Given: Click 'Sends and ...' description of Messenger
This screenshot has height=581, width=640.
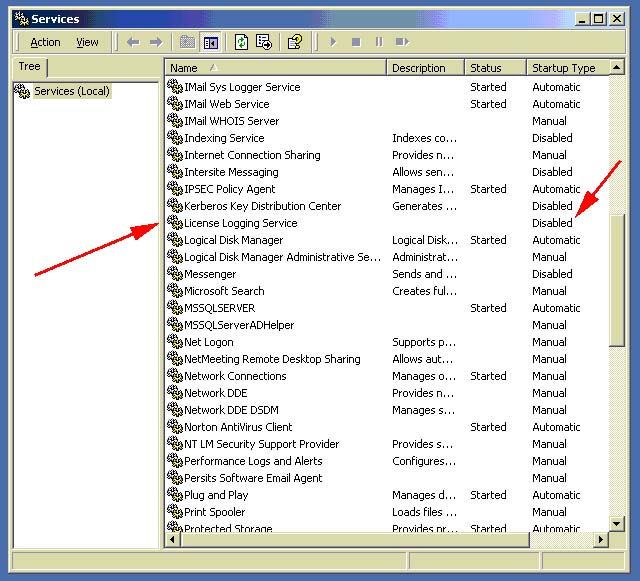Looking at the screenshot, I should 424,274.
